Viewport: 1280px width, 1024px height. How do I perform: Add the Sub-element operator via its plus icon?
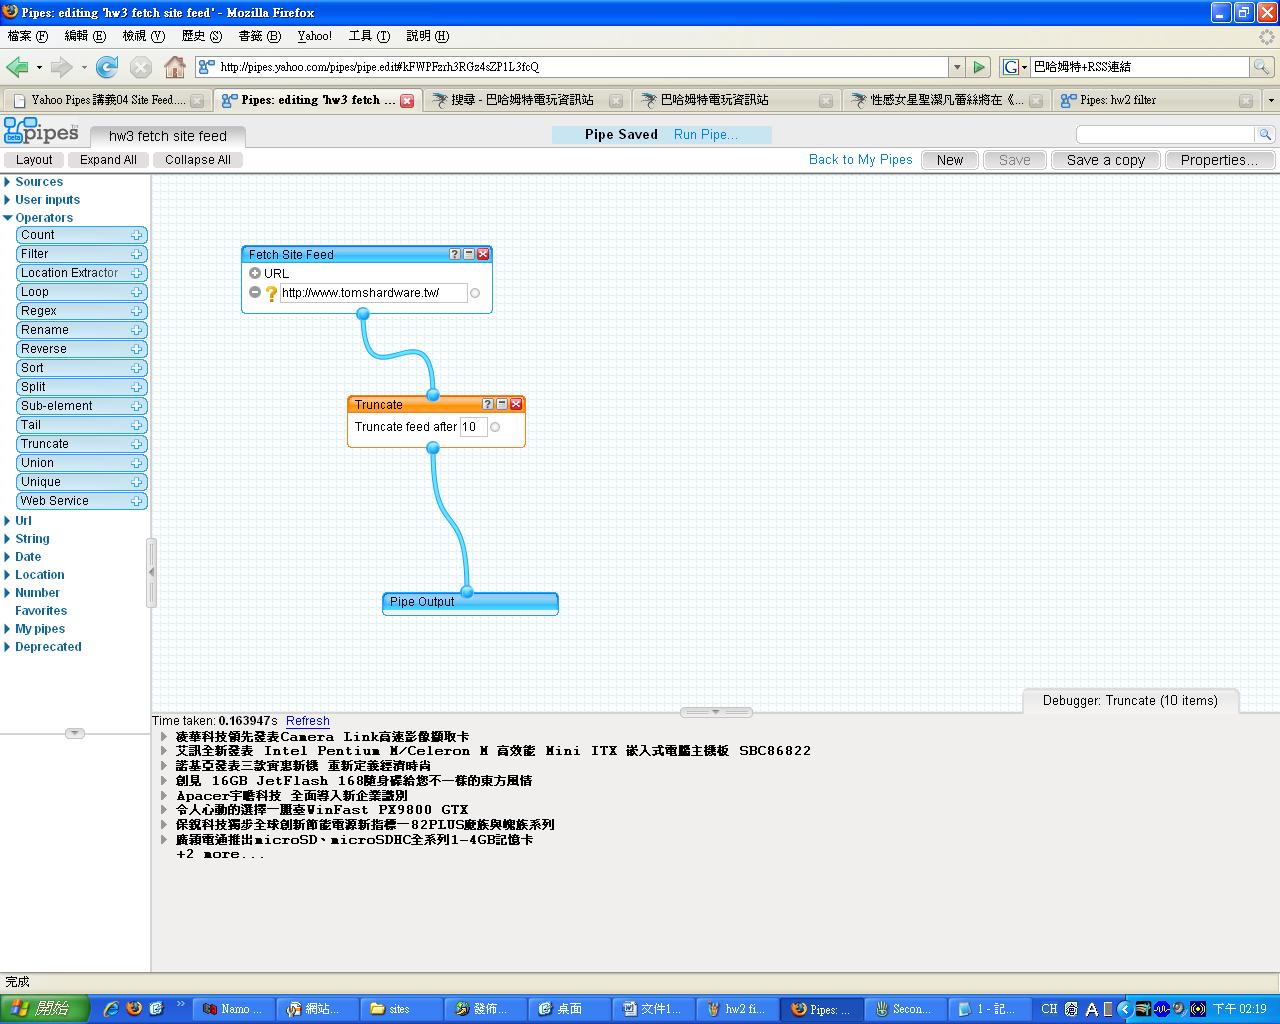(136, 406)
